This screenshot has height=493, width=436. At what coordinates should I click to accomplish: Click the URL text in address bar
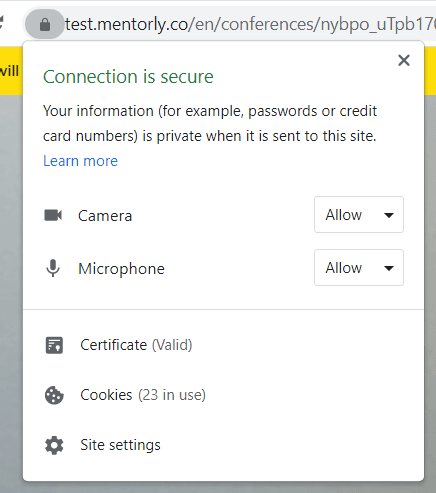point(250,24)
